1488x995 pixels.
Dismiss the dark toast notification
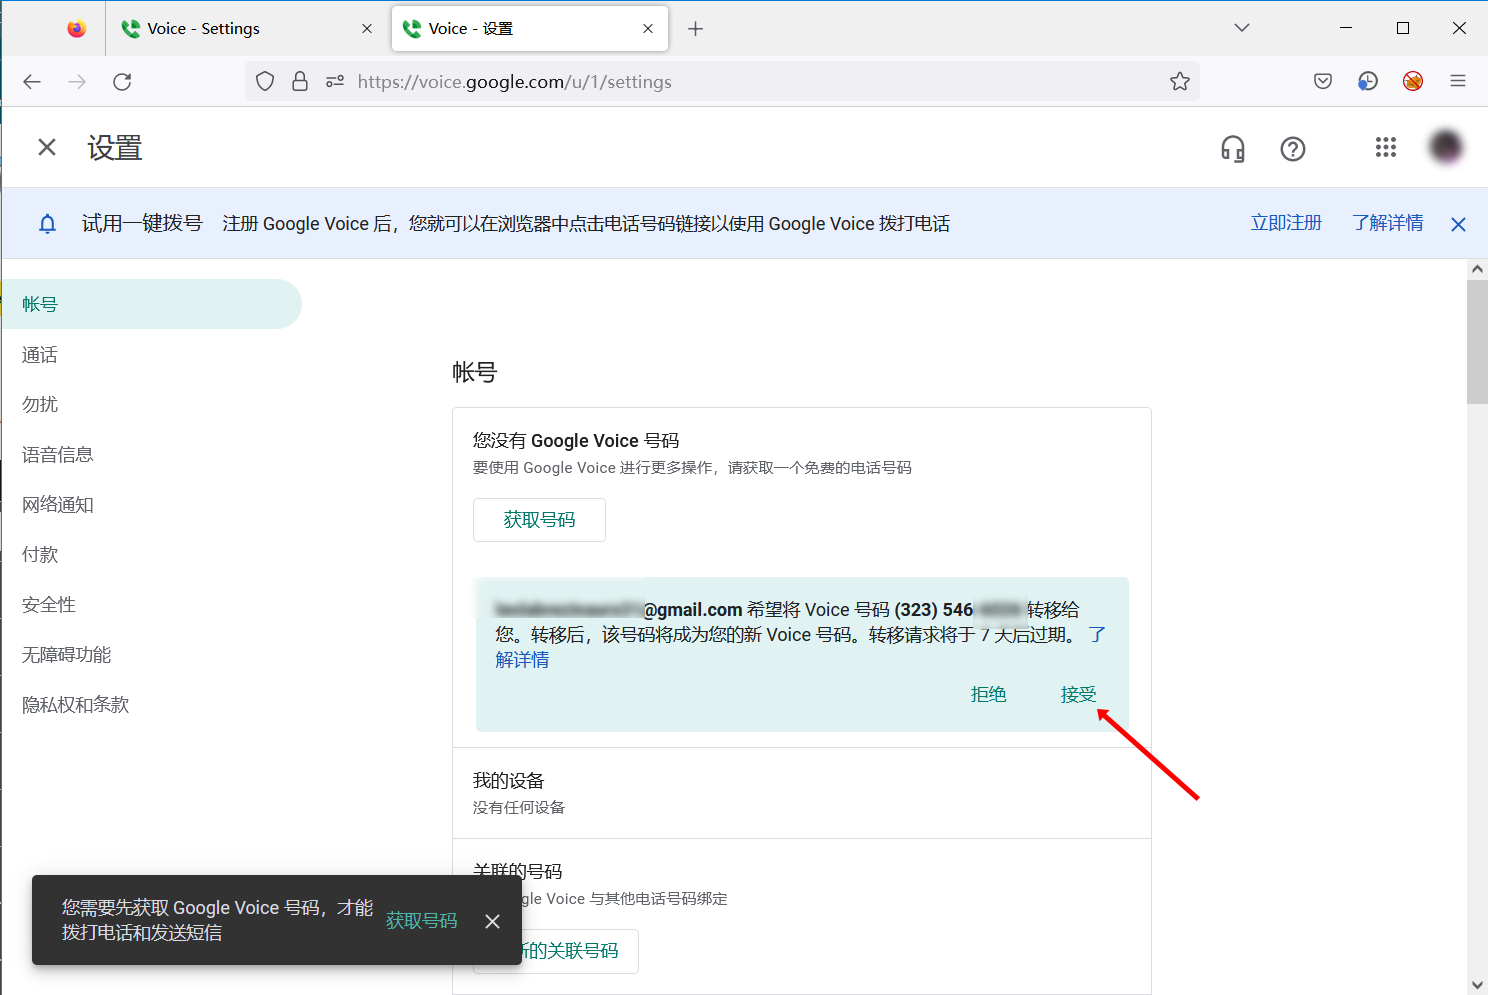(x=492, y=921)
